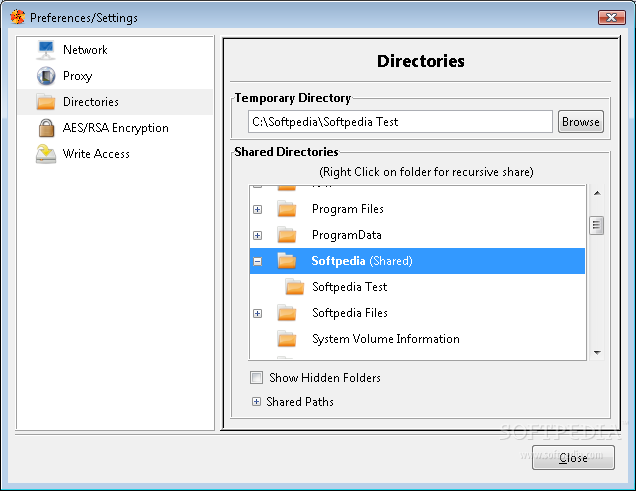Close the Preferences/Settings window
This screenshot has height=491, width=636.
tap(611, 17)
